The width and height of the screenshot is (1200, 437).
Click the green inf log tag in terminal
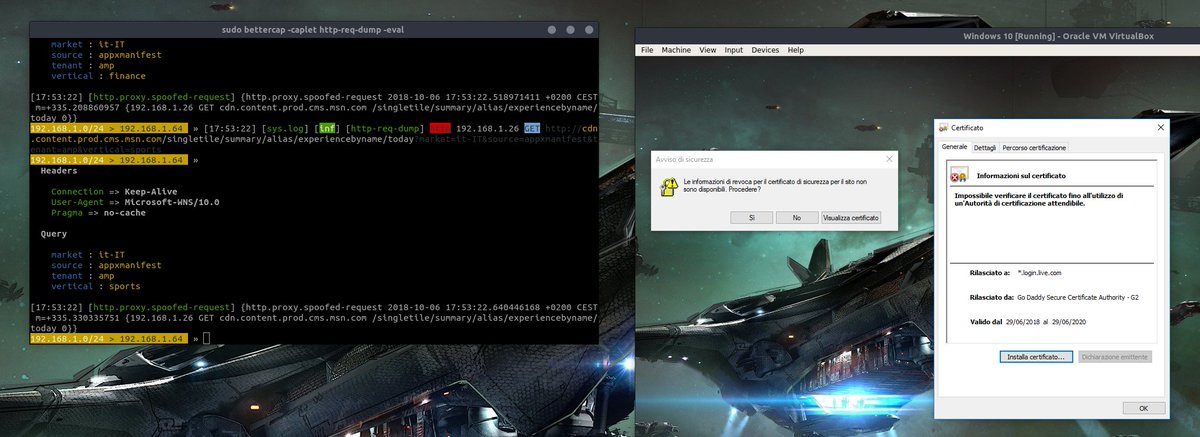click(x=327, y=128)
